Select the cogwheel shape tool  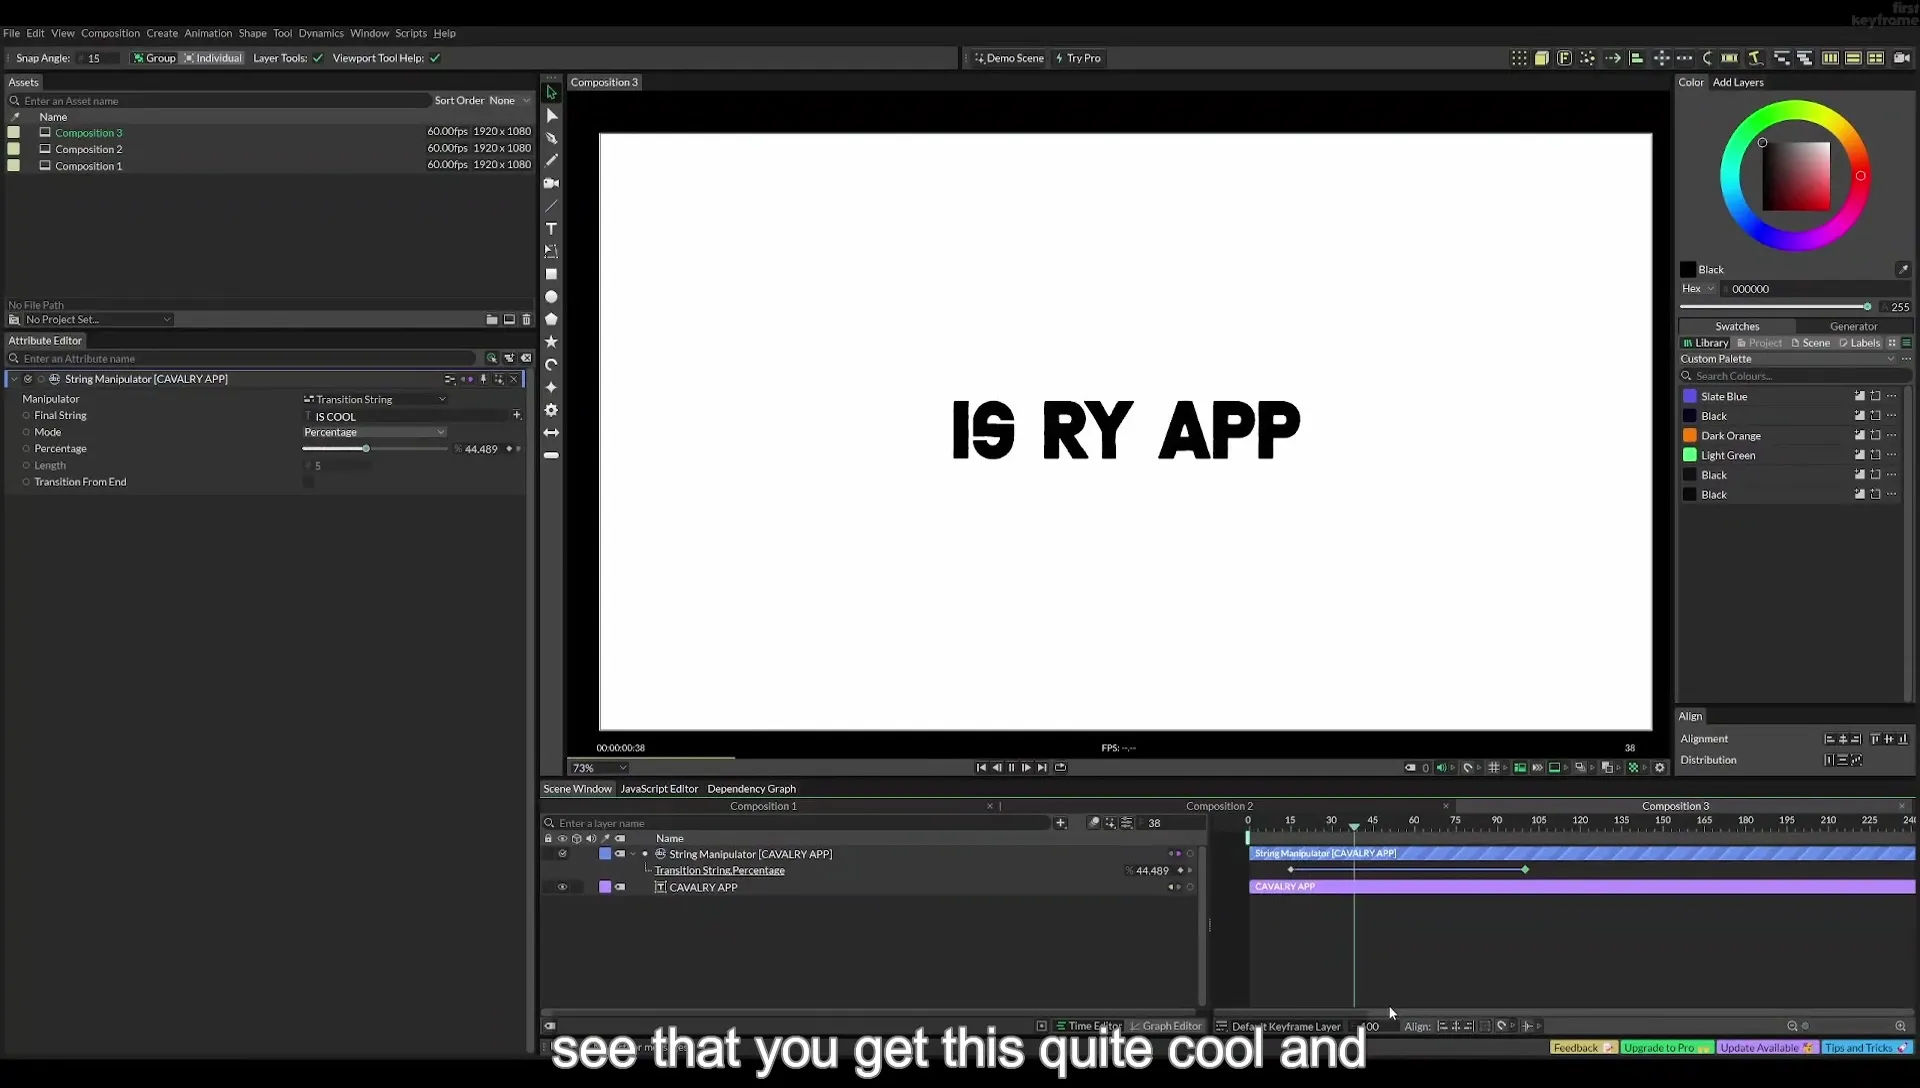click(x=551, y=410)
